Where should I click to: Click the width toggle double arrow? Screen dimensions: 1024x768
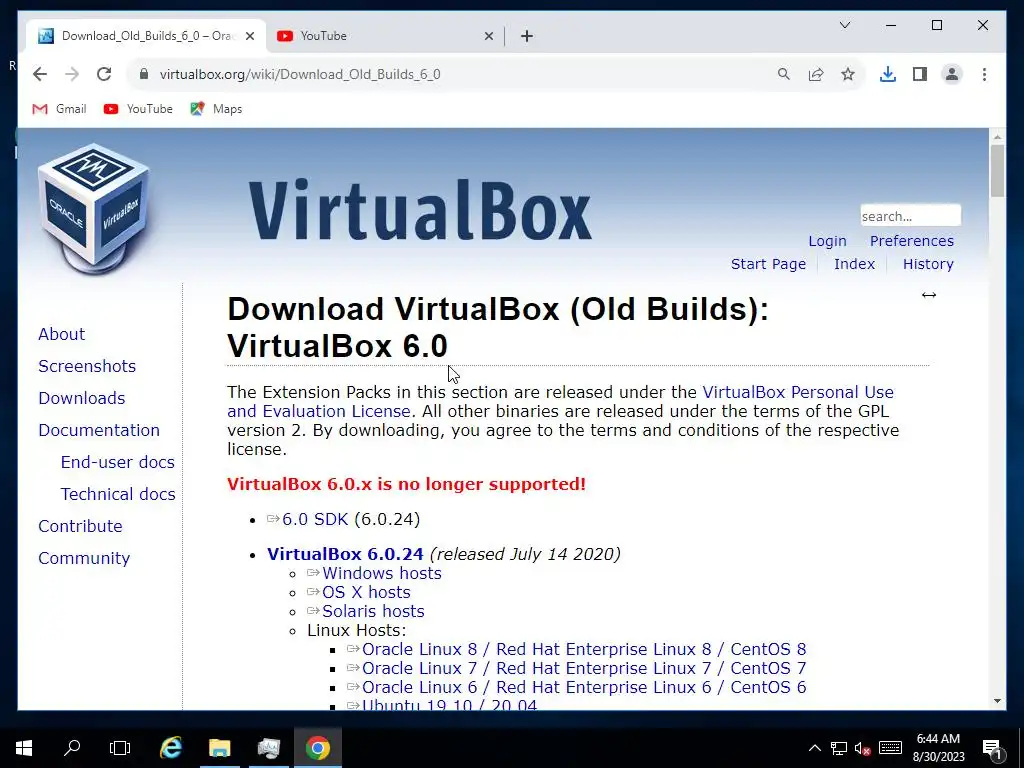pyautogui.click(x=929, y=295)
